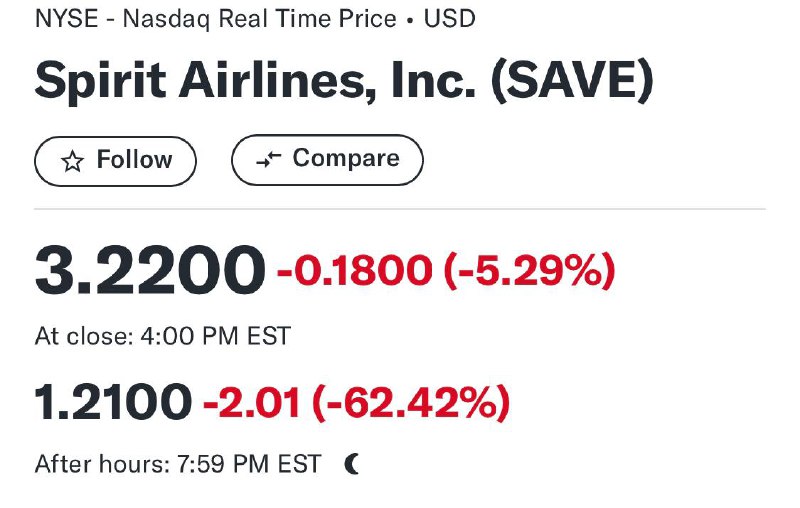Viewport: 800px width, 508px height.
Task: Click the Follow label text
Action: 135,160
